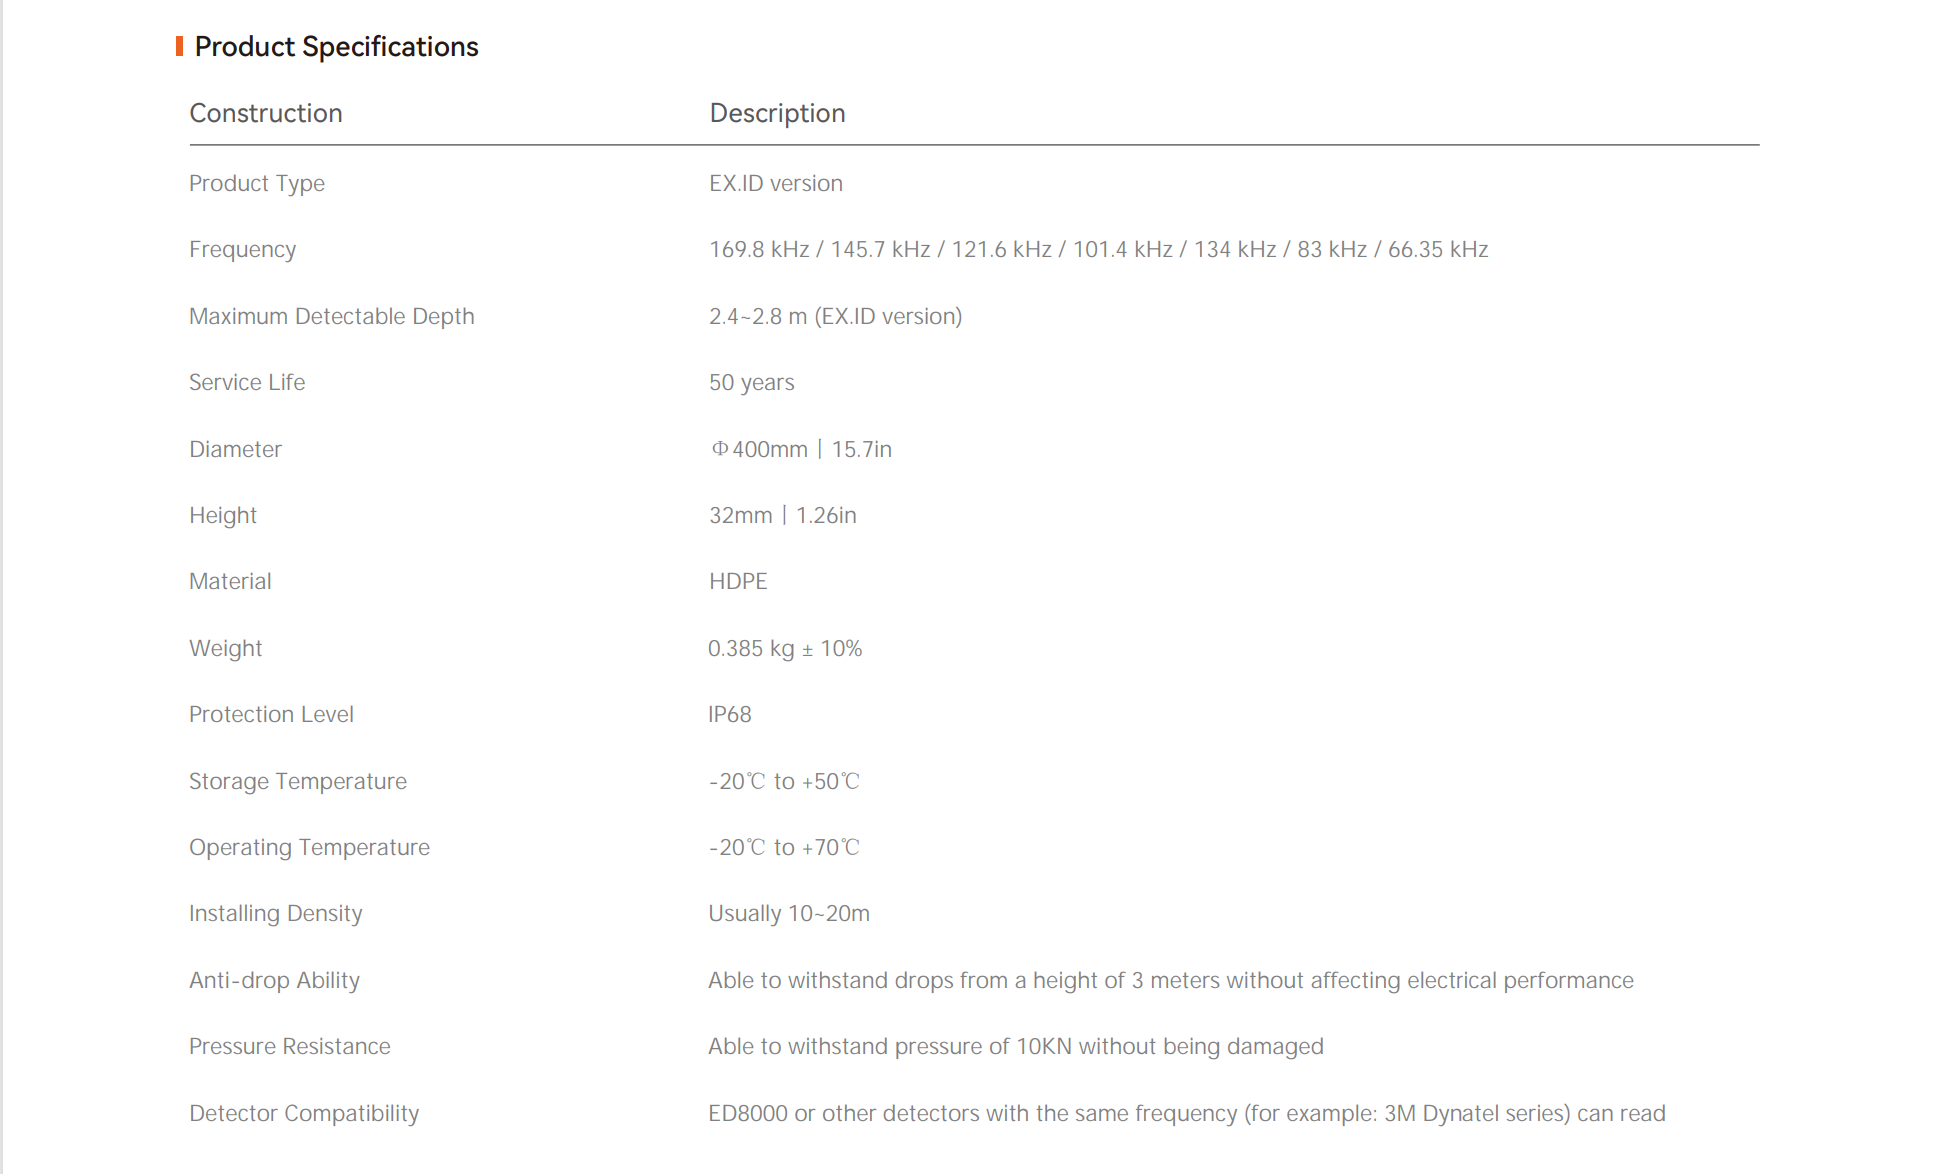Click the ED8000 detector compatibility text
Image resolution: width=1946 pixels, height=1174 pixels.
click(1187, 1113)
